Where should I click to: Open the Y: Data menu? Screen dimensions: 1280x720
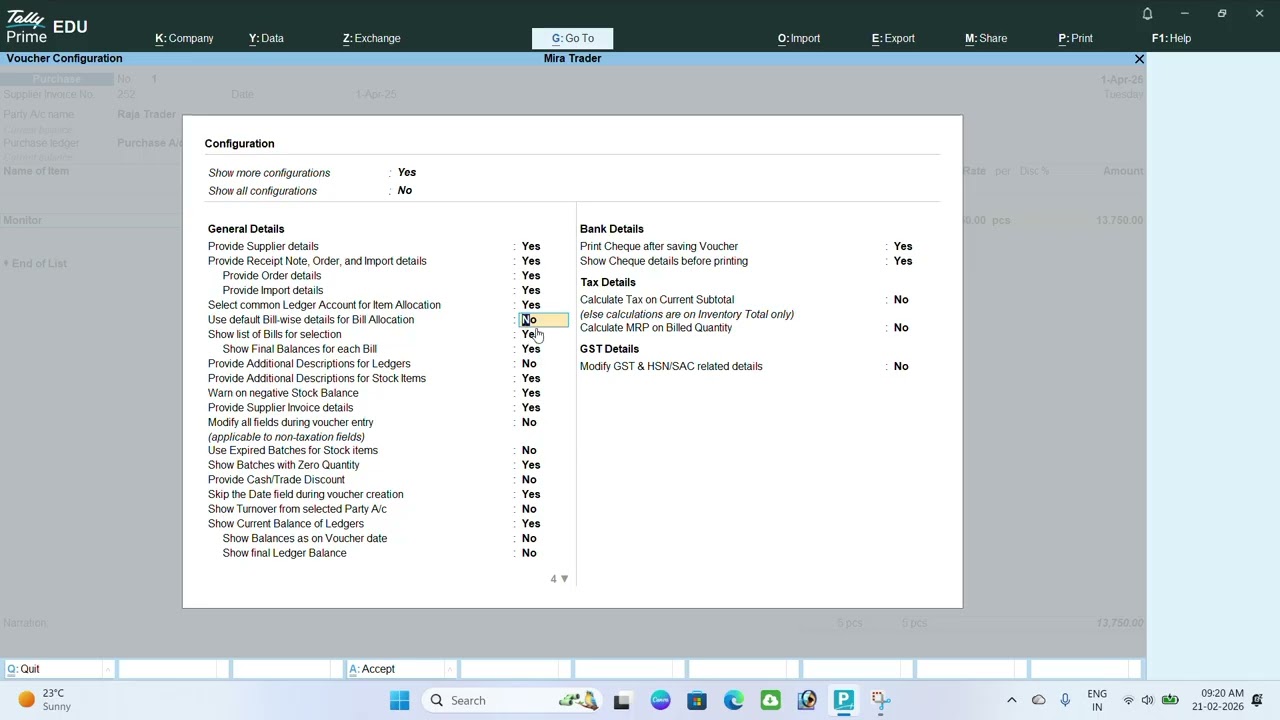tap(266, 38)
